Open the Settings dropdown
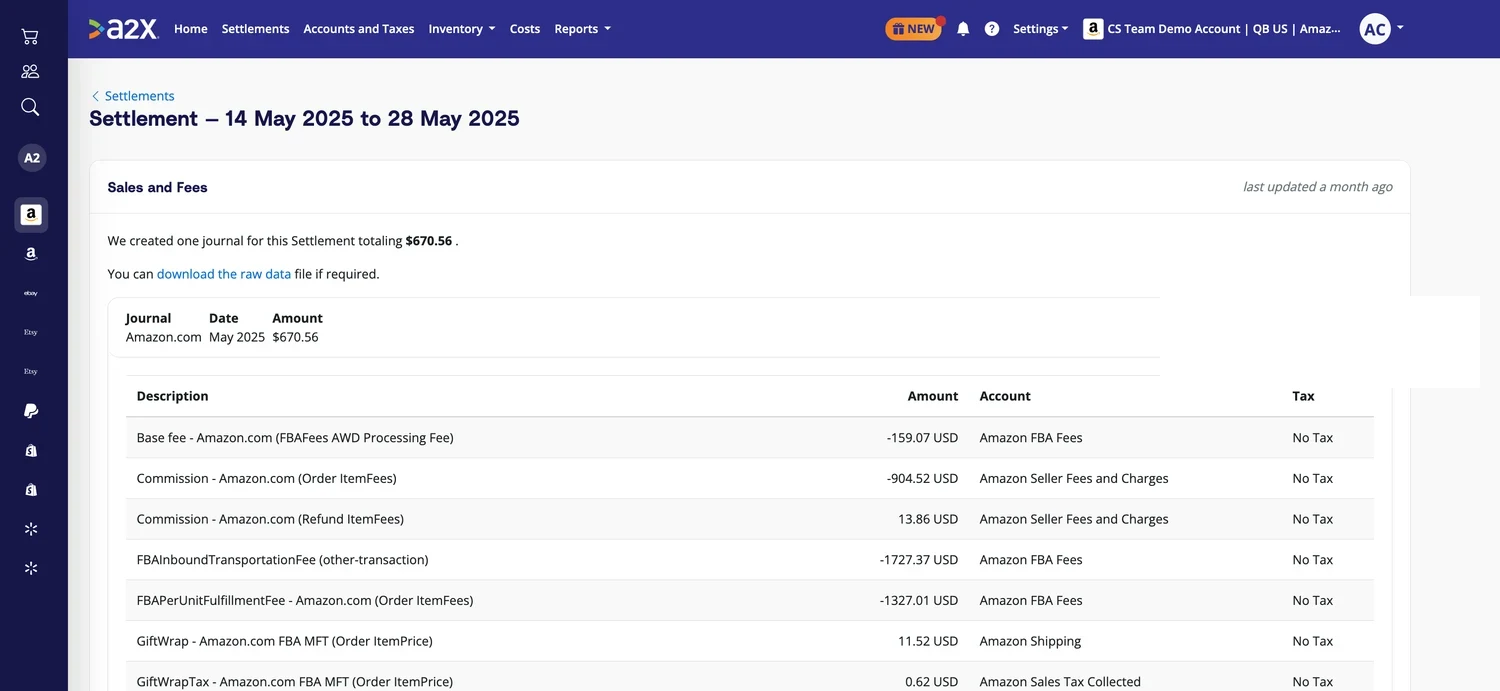1500x691 pixels. pyautogui.click(x=1040, y=29)
